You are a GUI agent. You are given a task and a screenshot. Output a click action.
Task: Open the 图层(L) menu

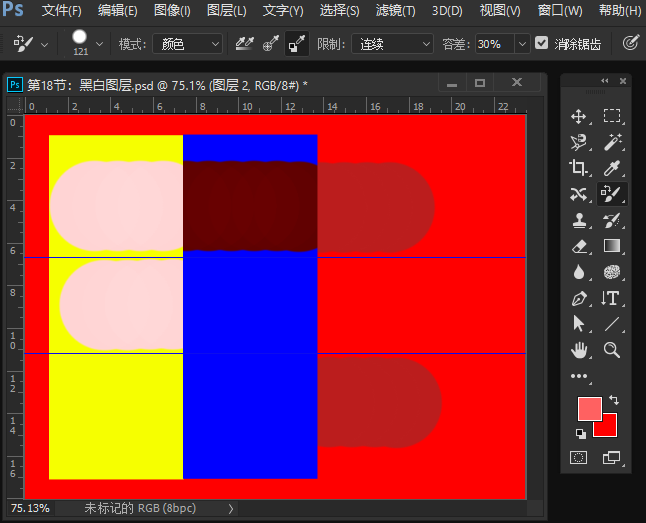(x=227, y=10)
